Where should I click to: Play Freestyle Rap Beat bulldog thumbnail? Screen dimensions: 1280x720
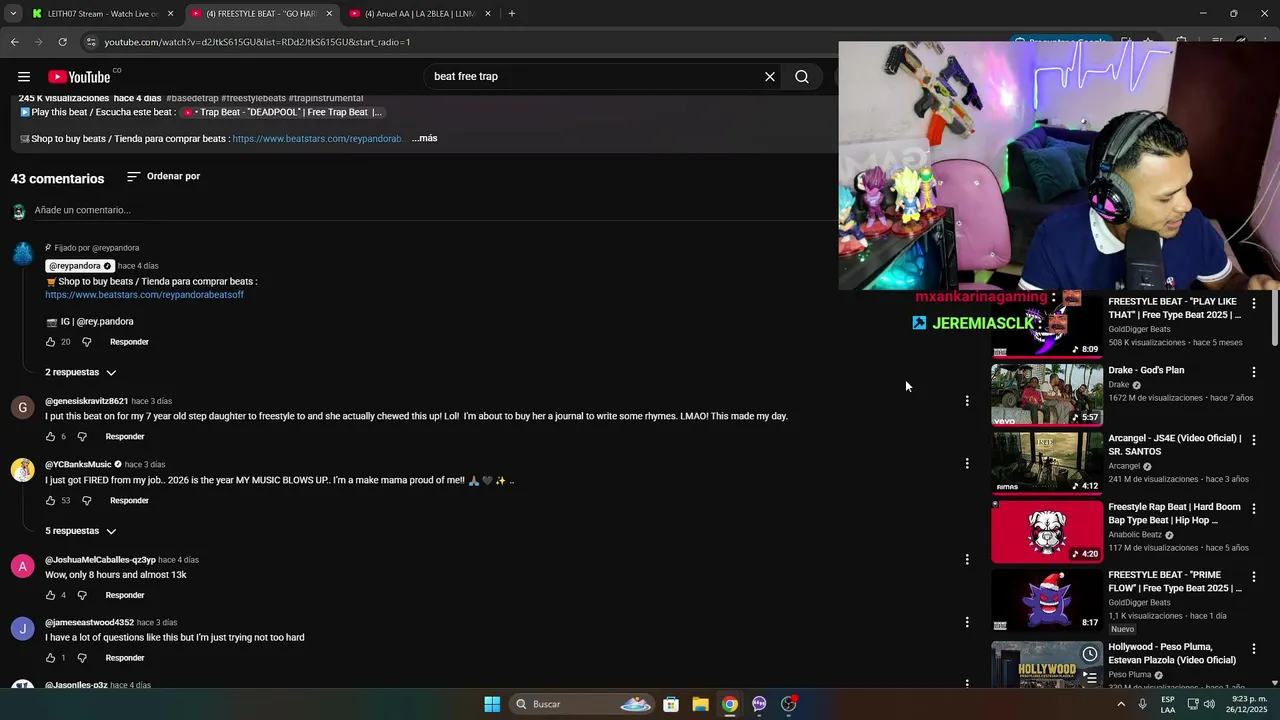(1047, 531)
